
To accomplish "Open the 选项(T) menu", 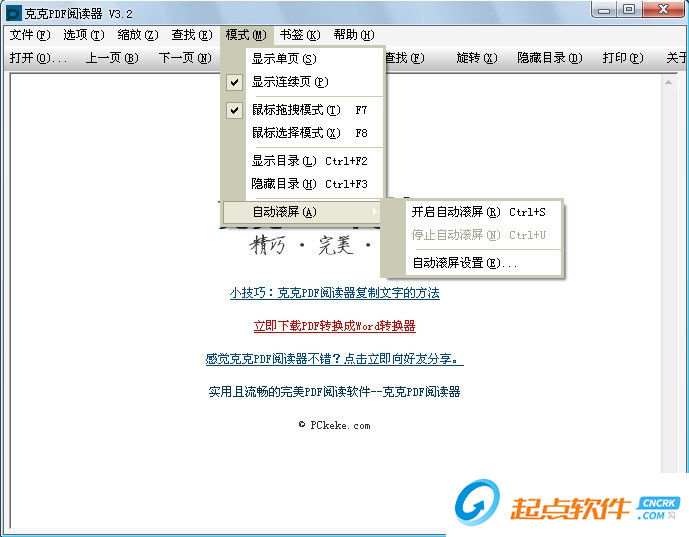I will 83,35.
